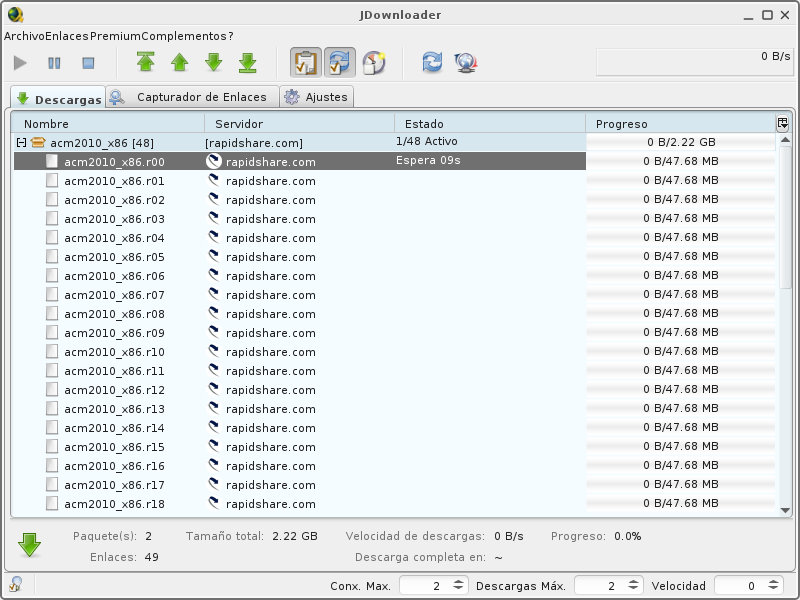This screenshot has height=600, width=800.
Task: Toggle automatic reconnect icon
Action: point(340,63)
